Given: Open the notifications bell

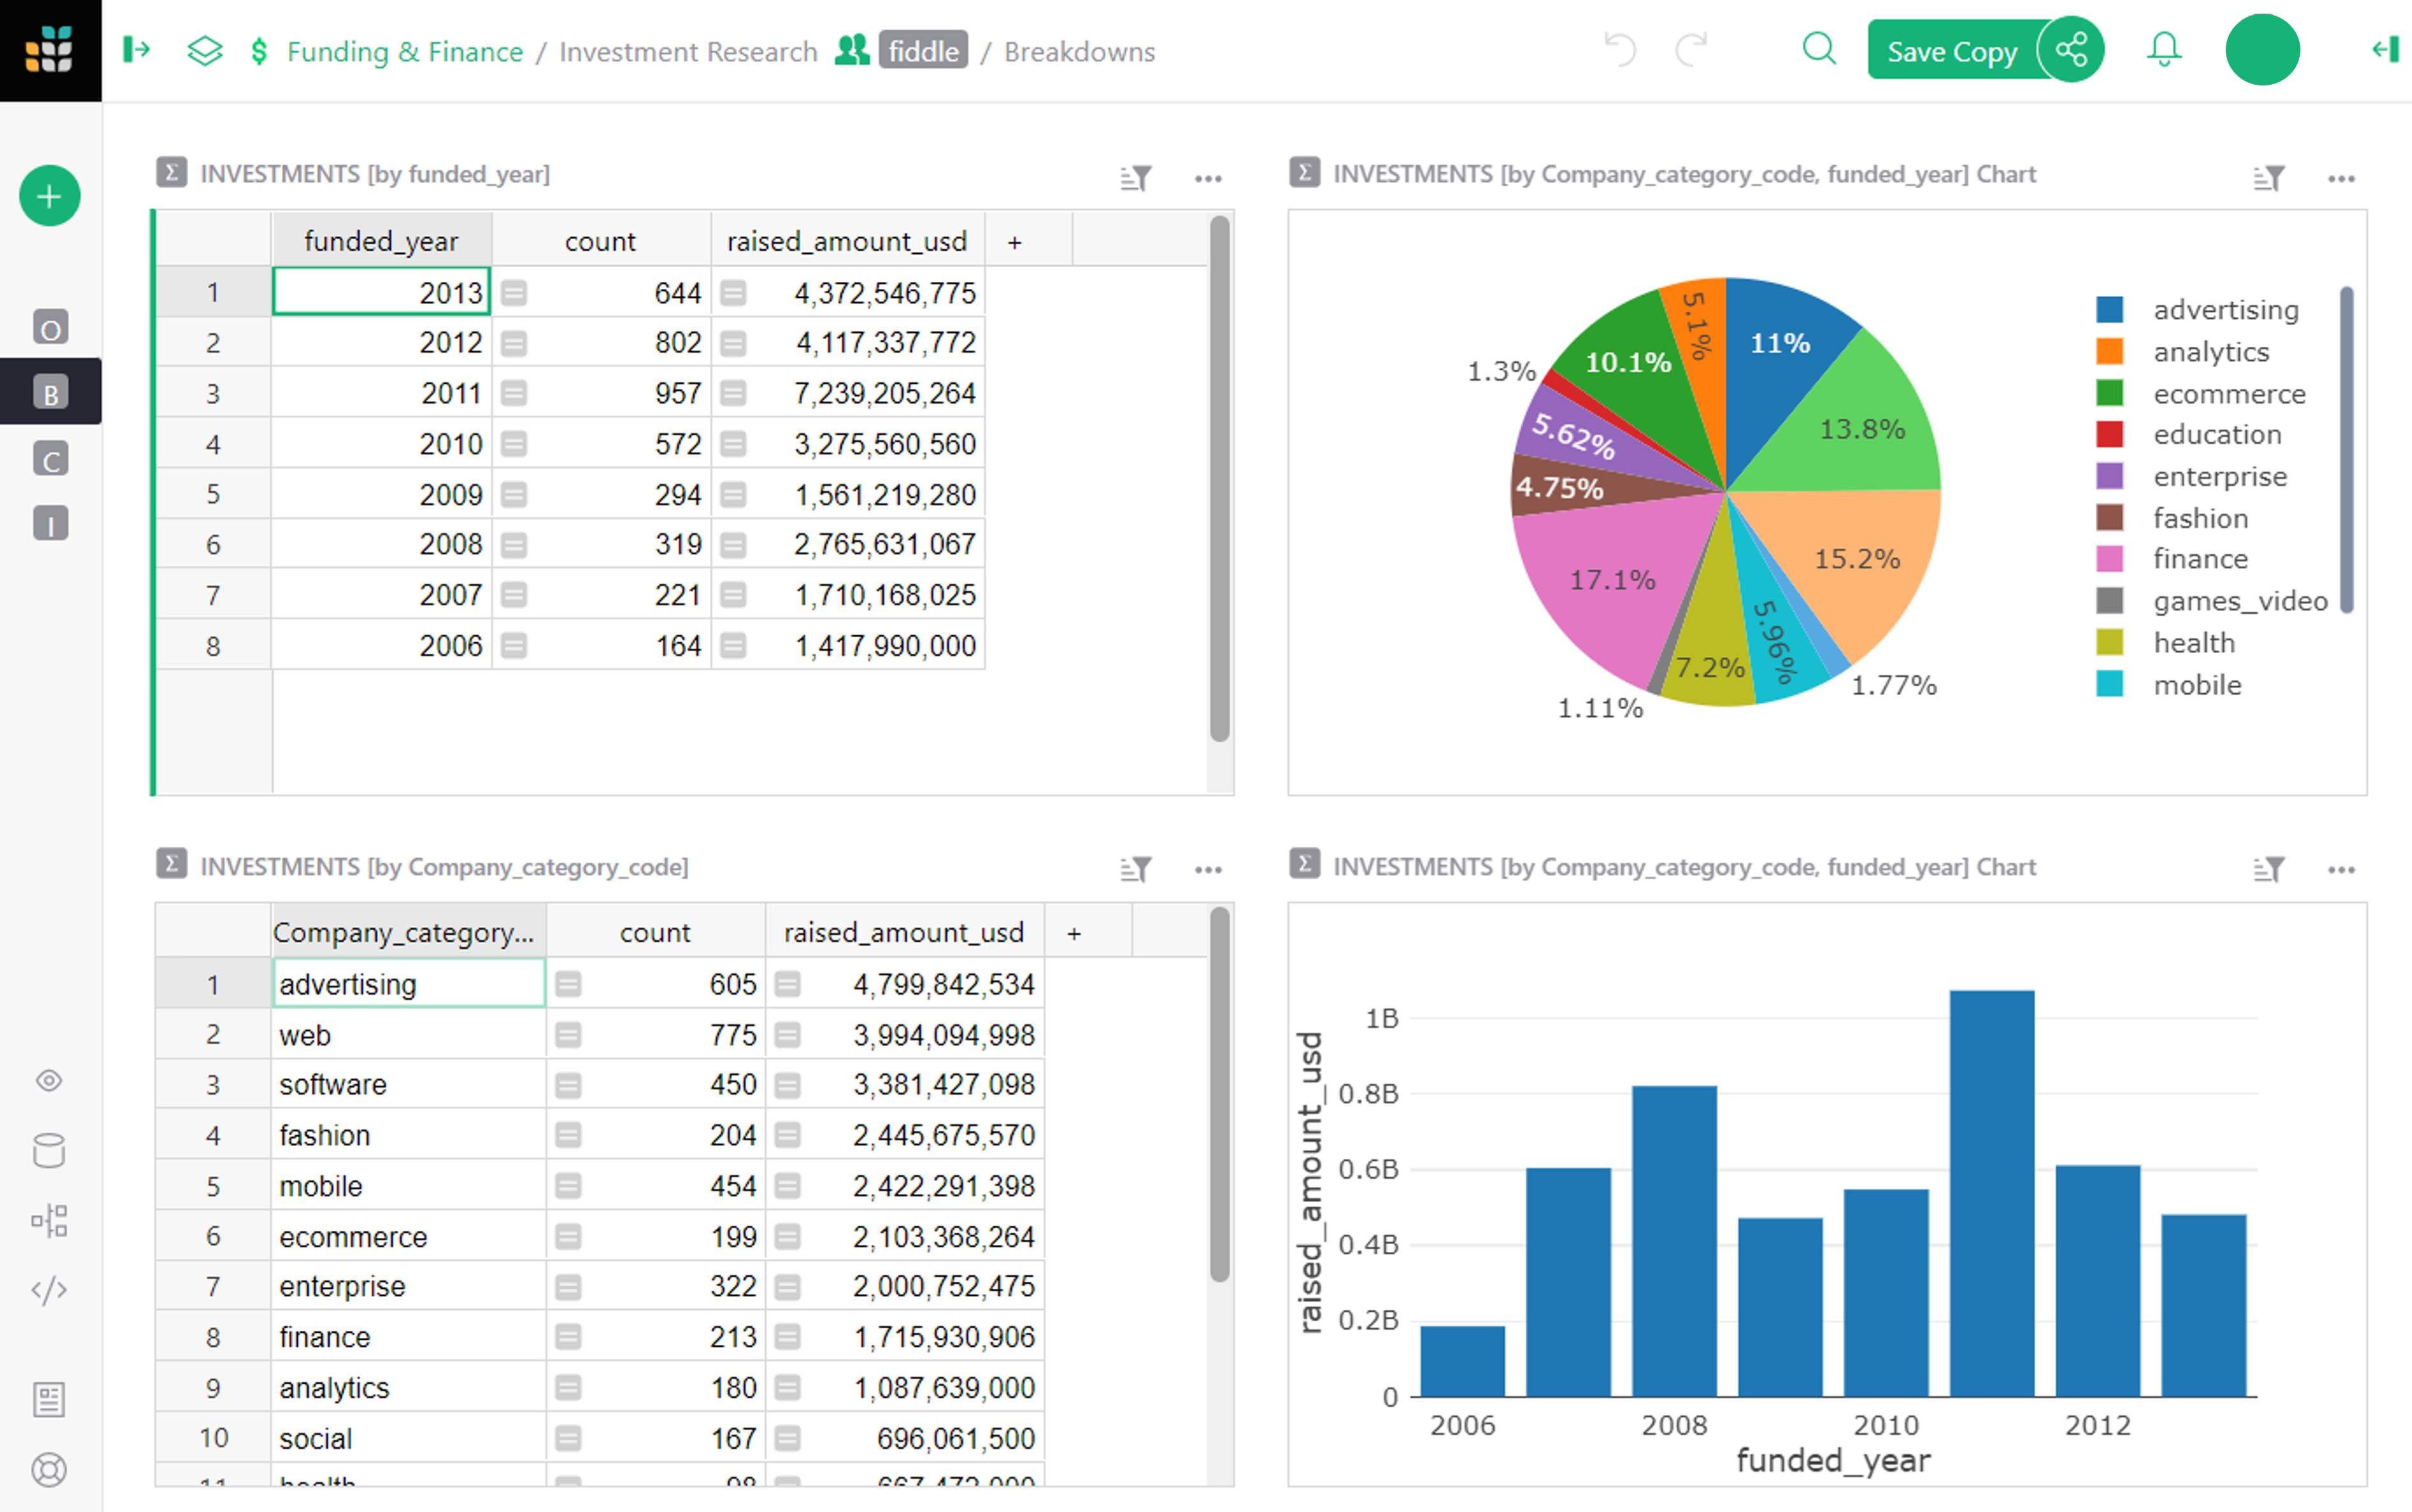Looking at the screenshot, I should coord(2163,49).
